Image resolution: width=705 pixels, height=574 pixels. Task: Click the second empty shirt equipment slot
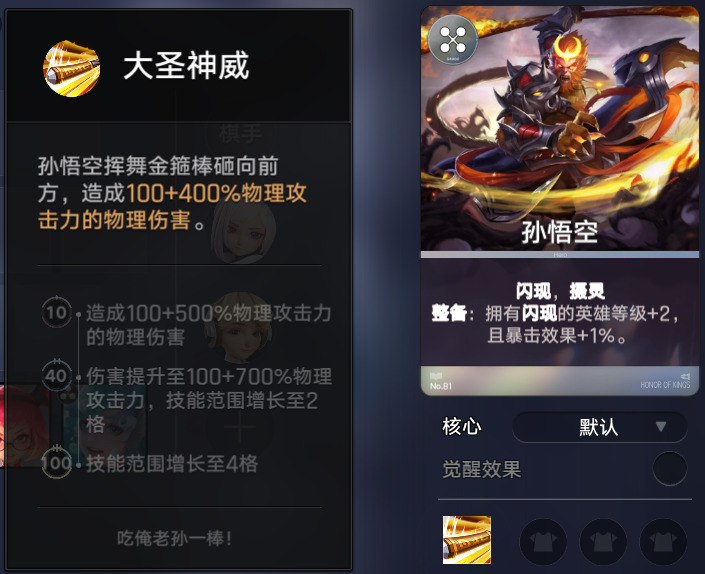coord(603,541)
